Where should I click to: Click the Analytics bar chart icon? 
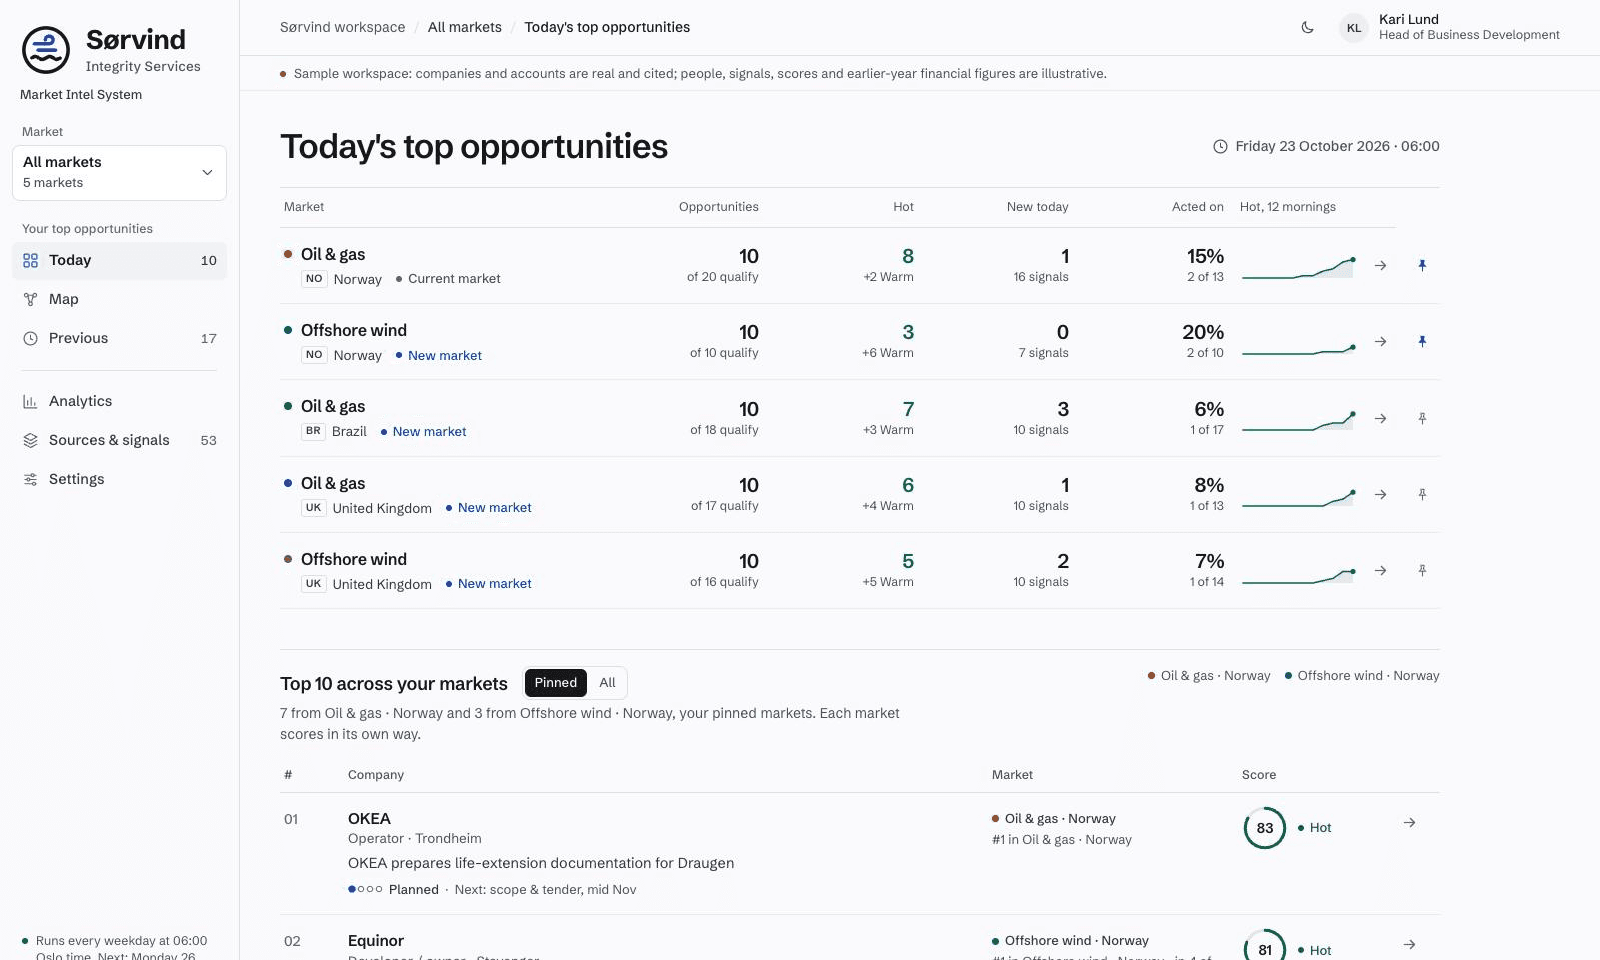tap(30, 401)
